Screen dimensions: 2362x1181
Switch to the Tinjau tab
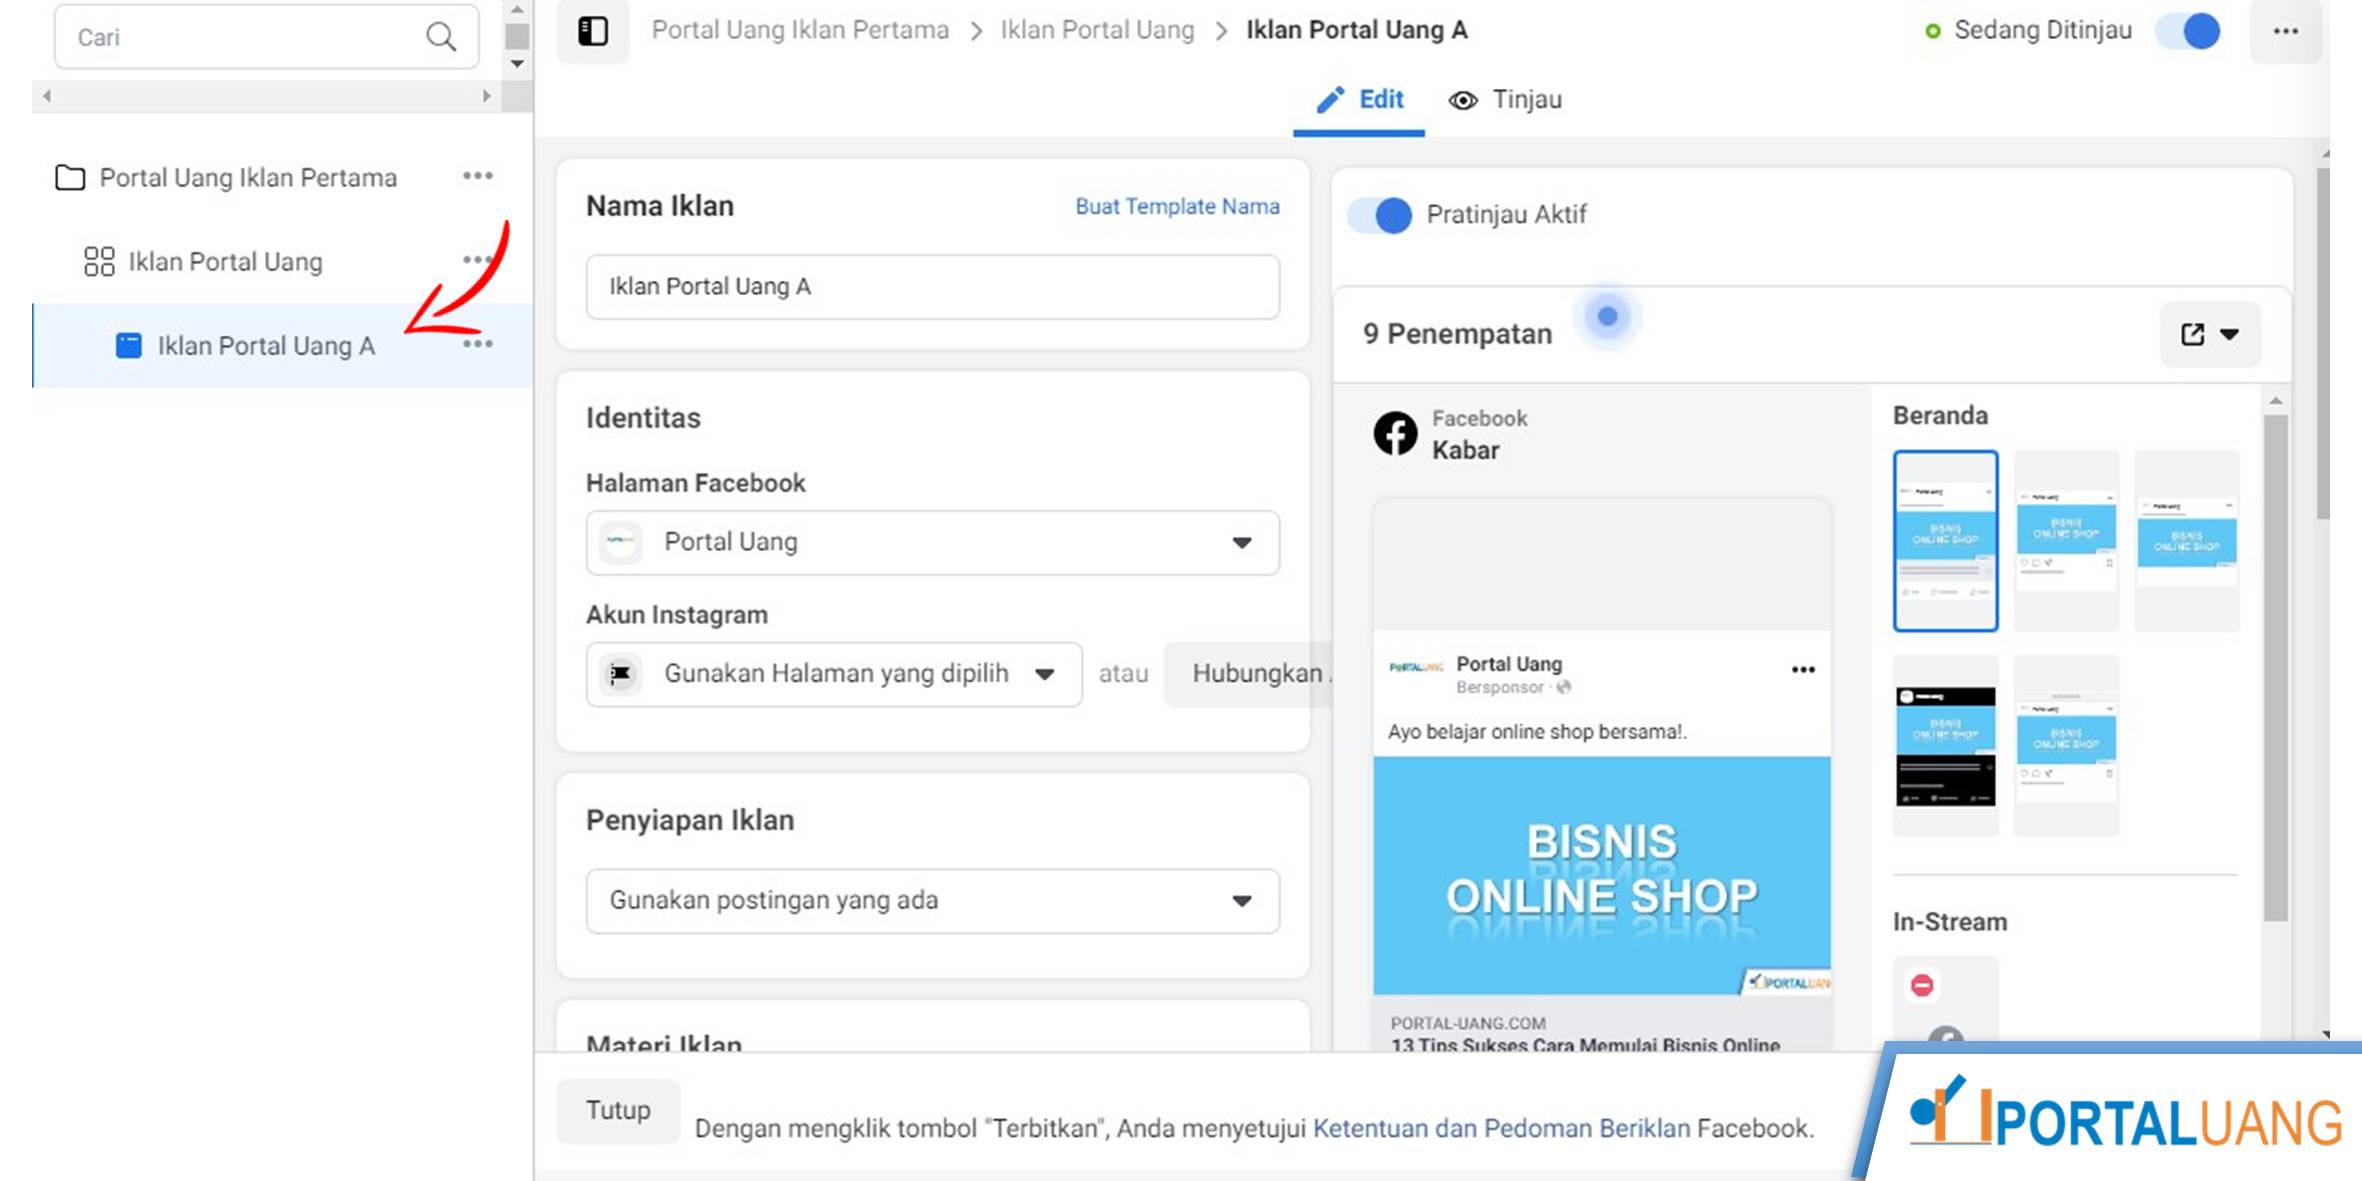[x=1505, y=100]
